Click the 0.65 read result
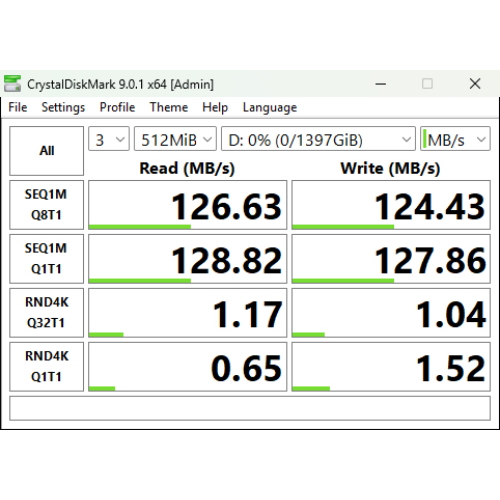 [x=188, y=367]
